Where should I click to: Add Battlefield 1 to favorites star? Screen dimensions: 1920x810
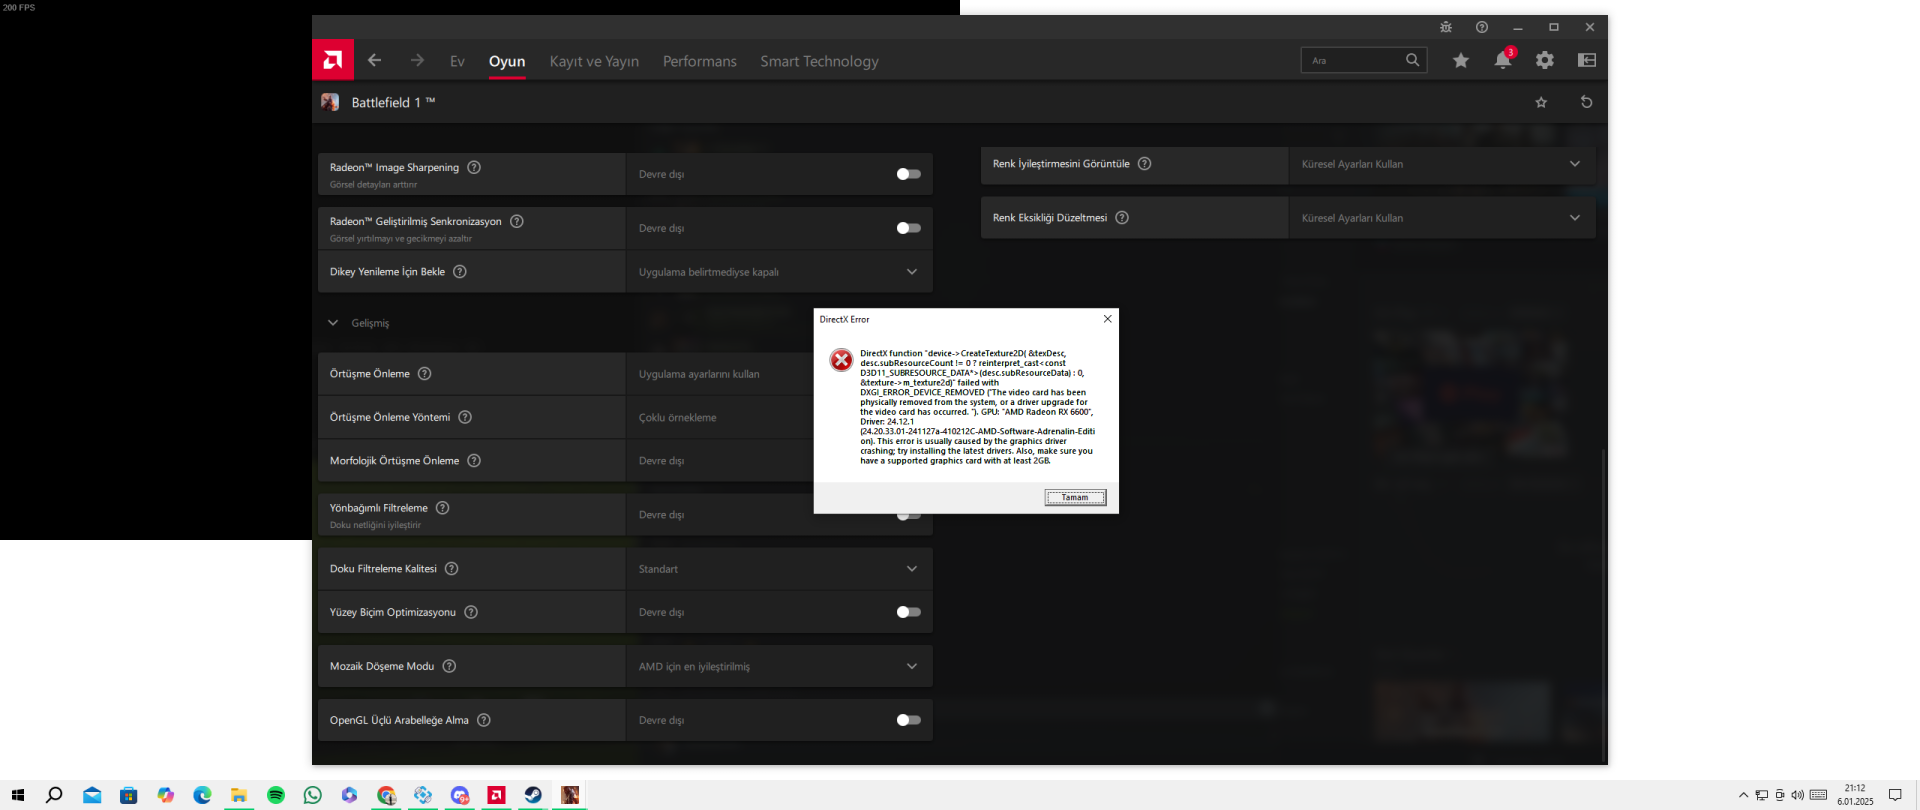click(1541, 102)
